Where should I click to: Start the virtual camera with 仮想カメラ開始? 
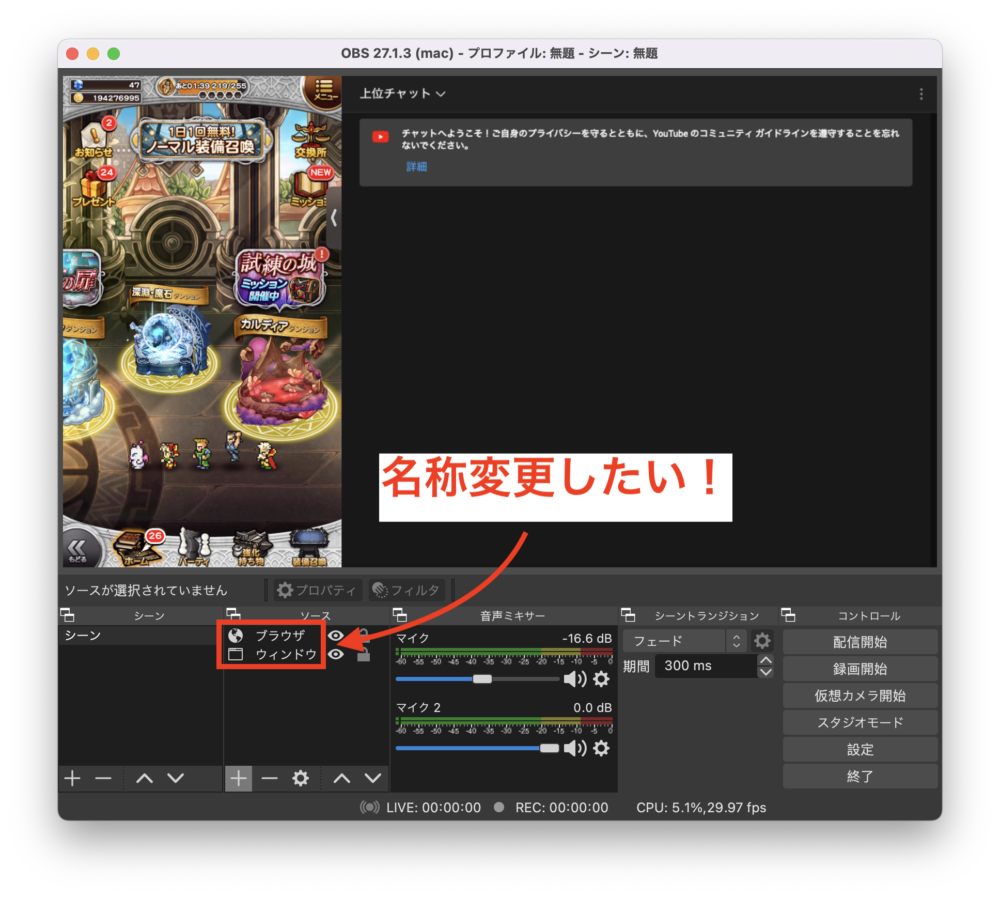point(860,695)
